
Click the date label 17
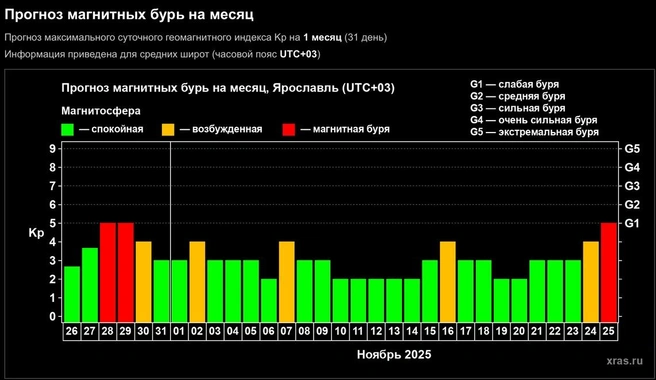point(466,331)
